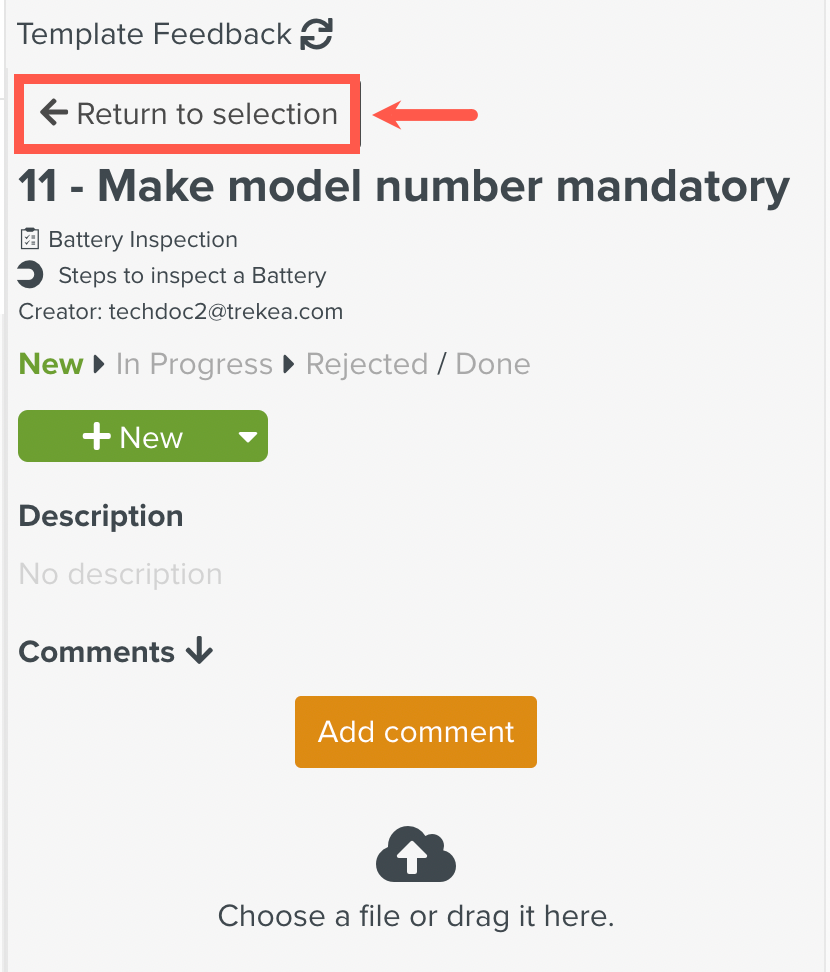Click the ticket title Make model number mandatory
The height and width of the screenshot is (972, 830).
(x=404, y=186)
